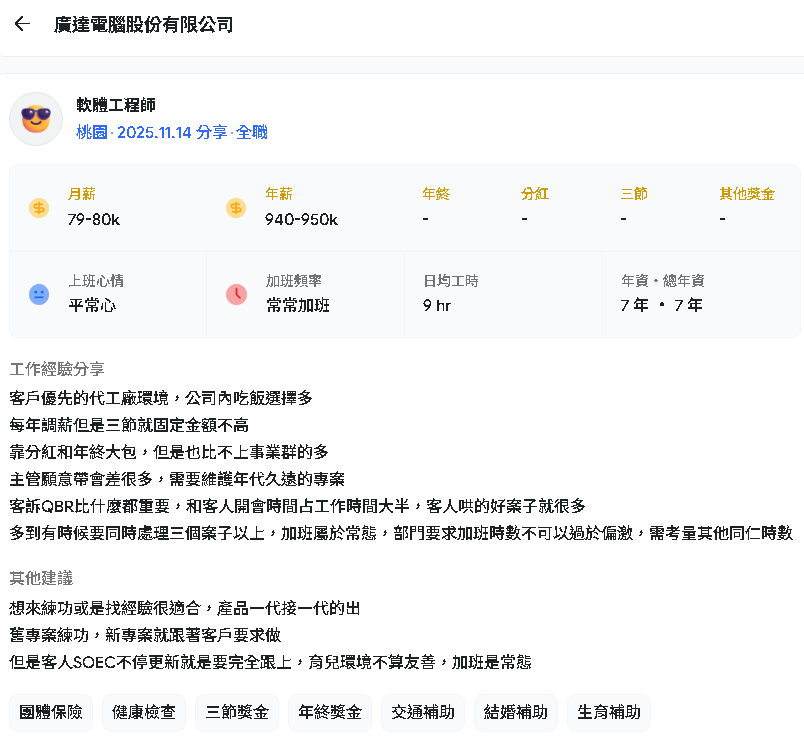Click the 其他建議 section heading
Viewport: 804px width, 746px height.
coord(41,578)
